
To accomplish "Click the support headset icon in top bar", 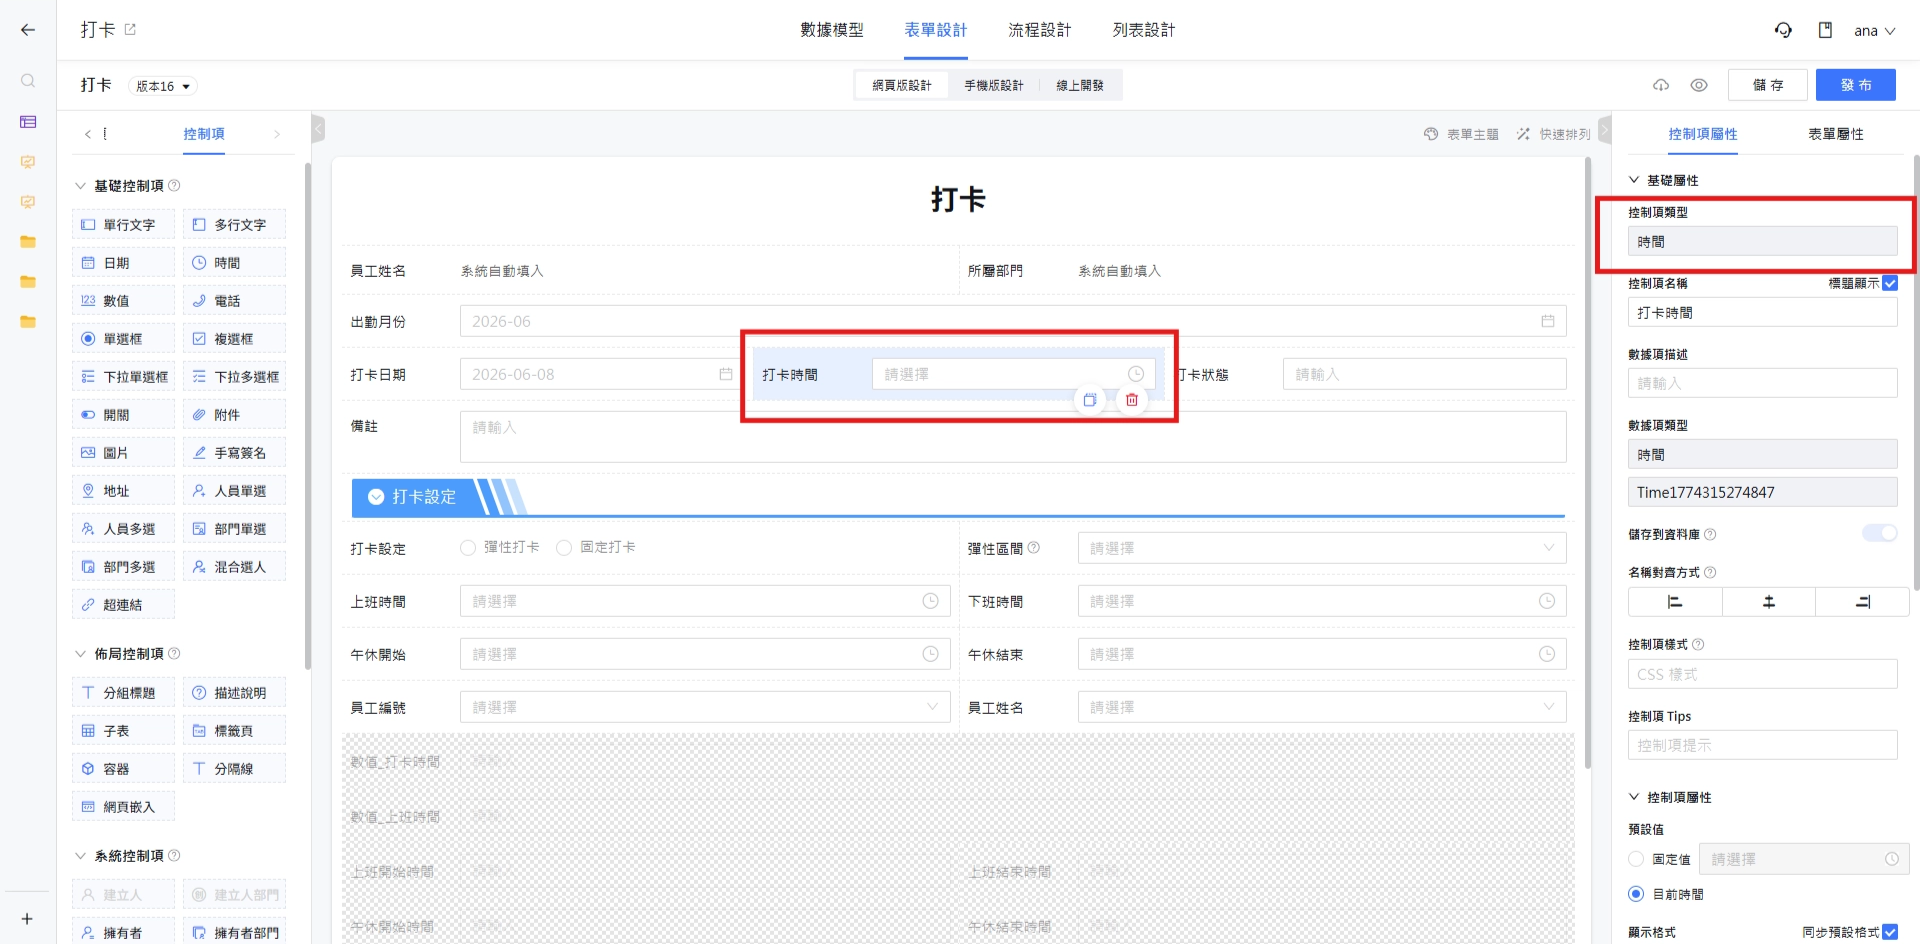I will pyautogui.click(x=1783, y=30).
